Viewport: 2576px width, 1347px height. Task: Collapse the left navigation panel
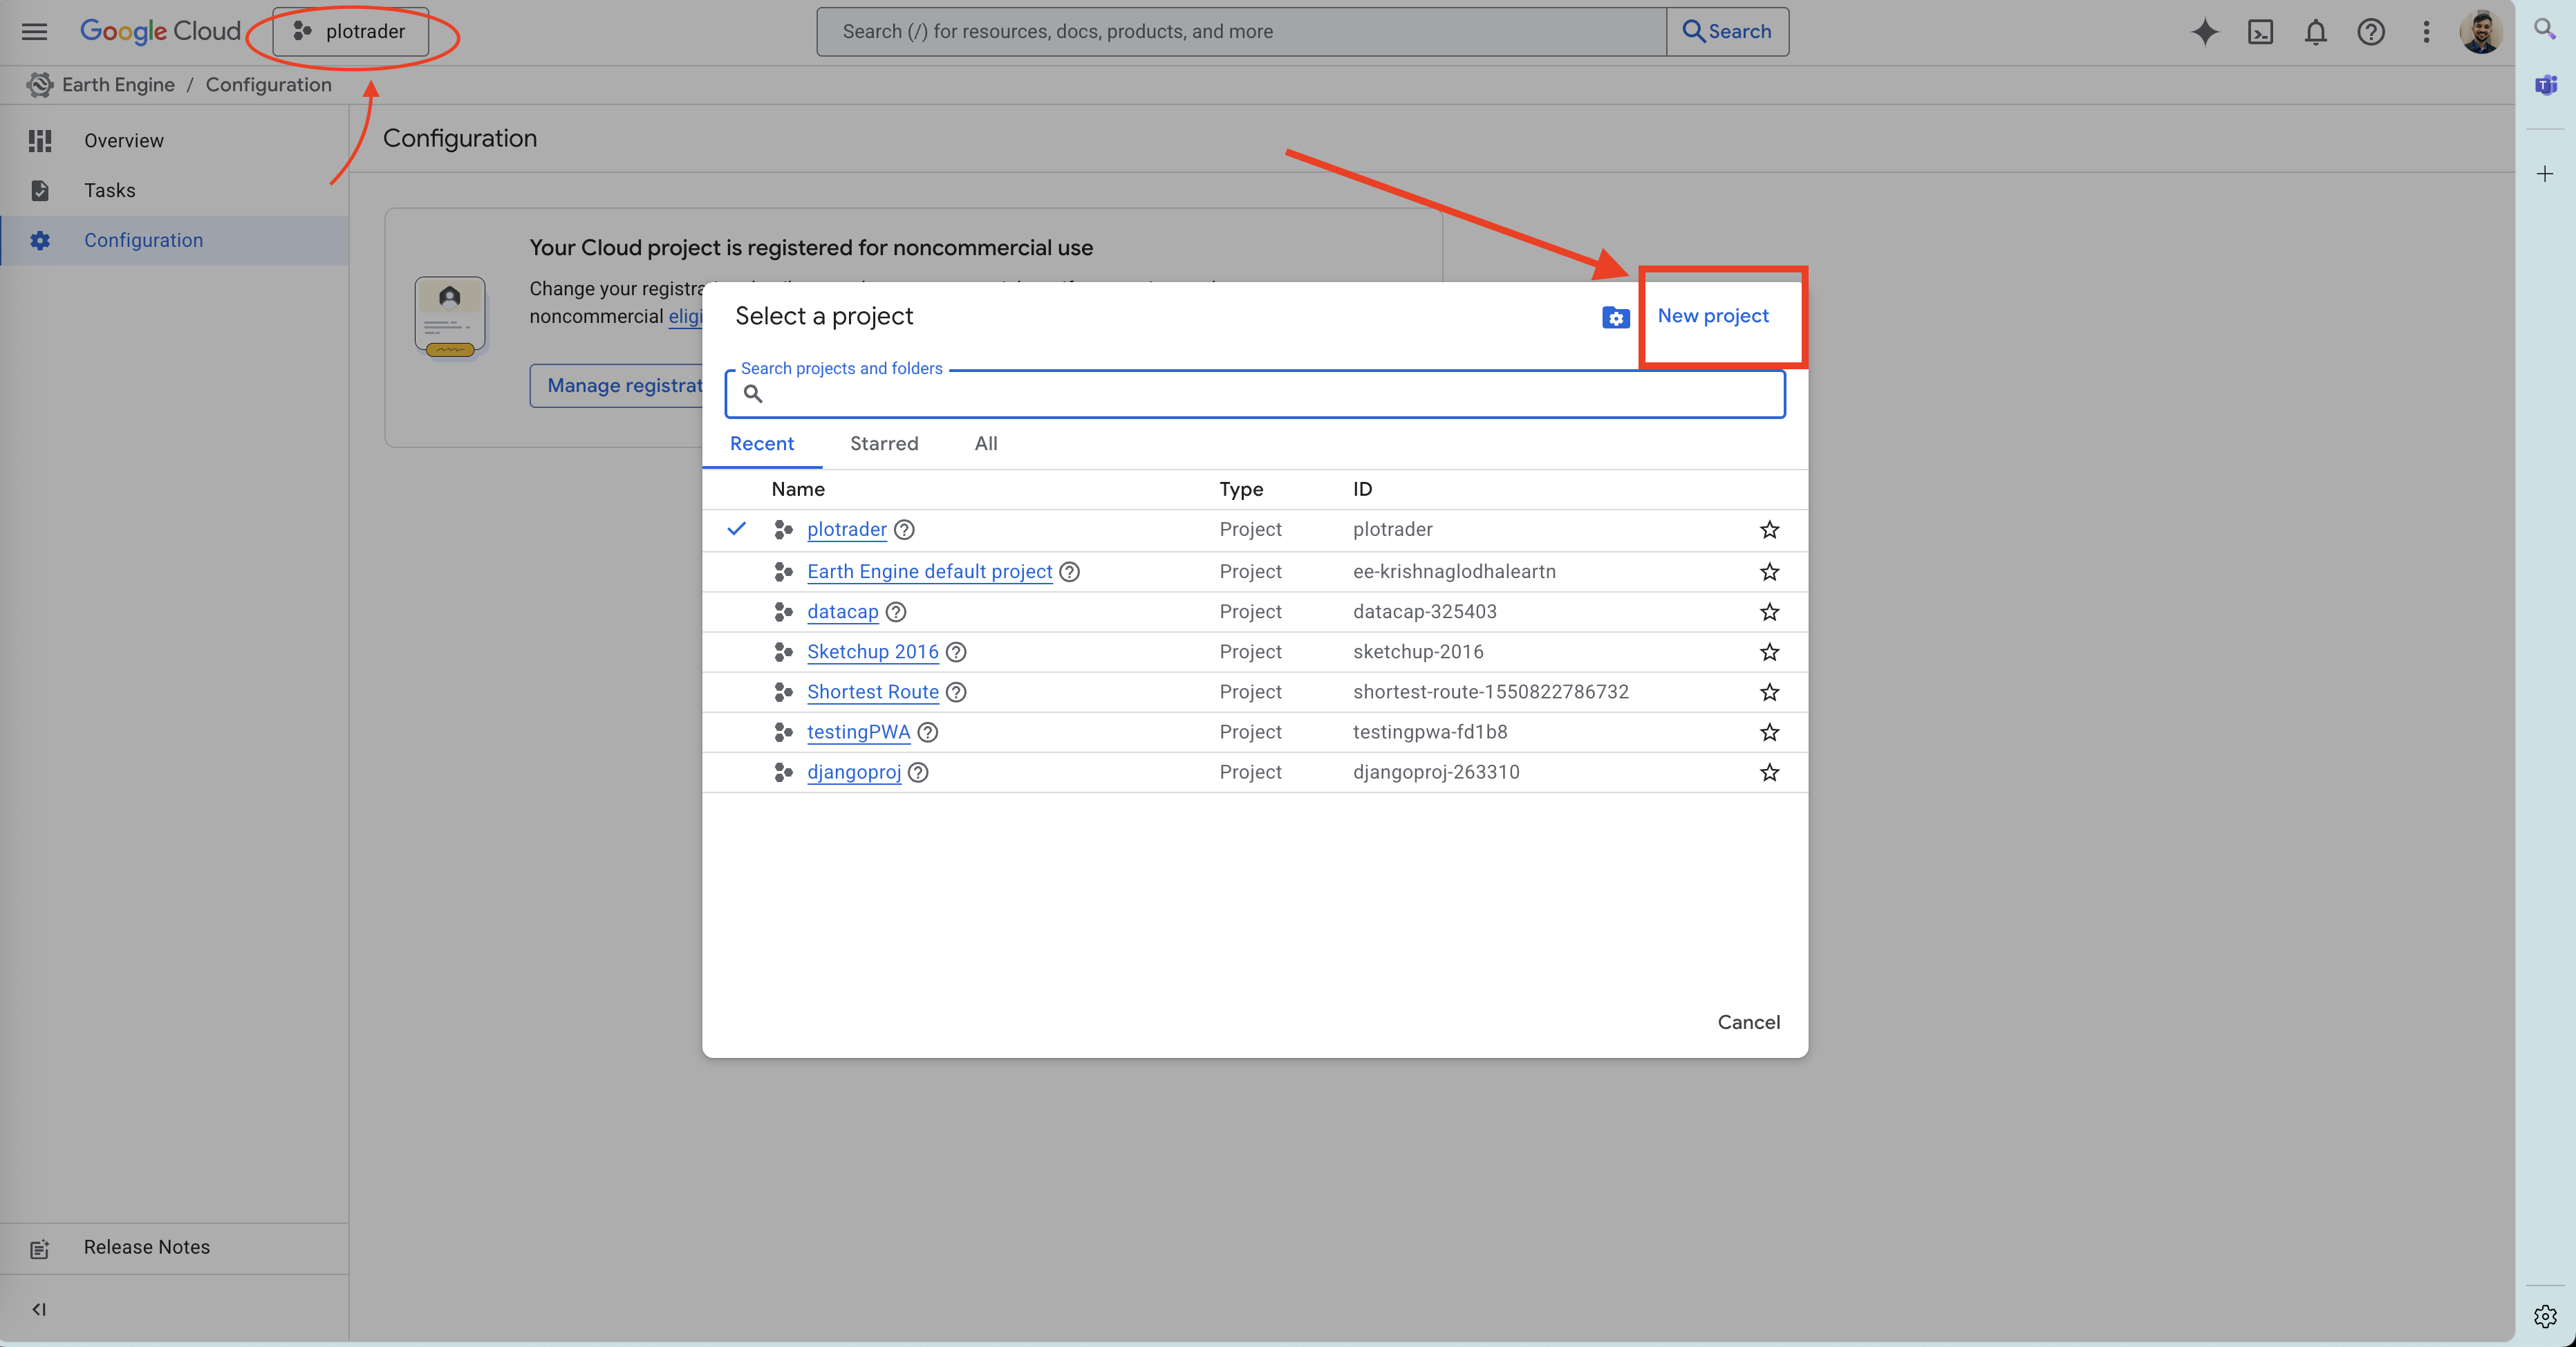[x=39, y=1309]
